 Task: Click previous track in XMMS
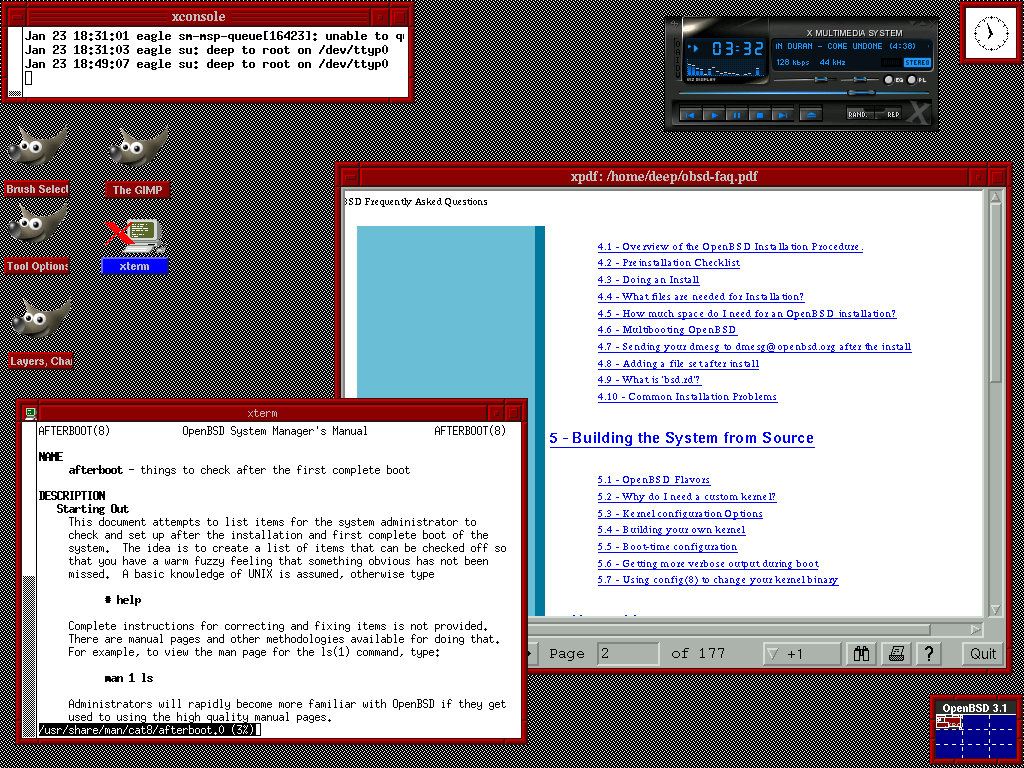(690, 115)
